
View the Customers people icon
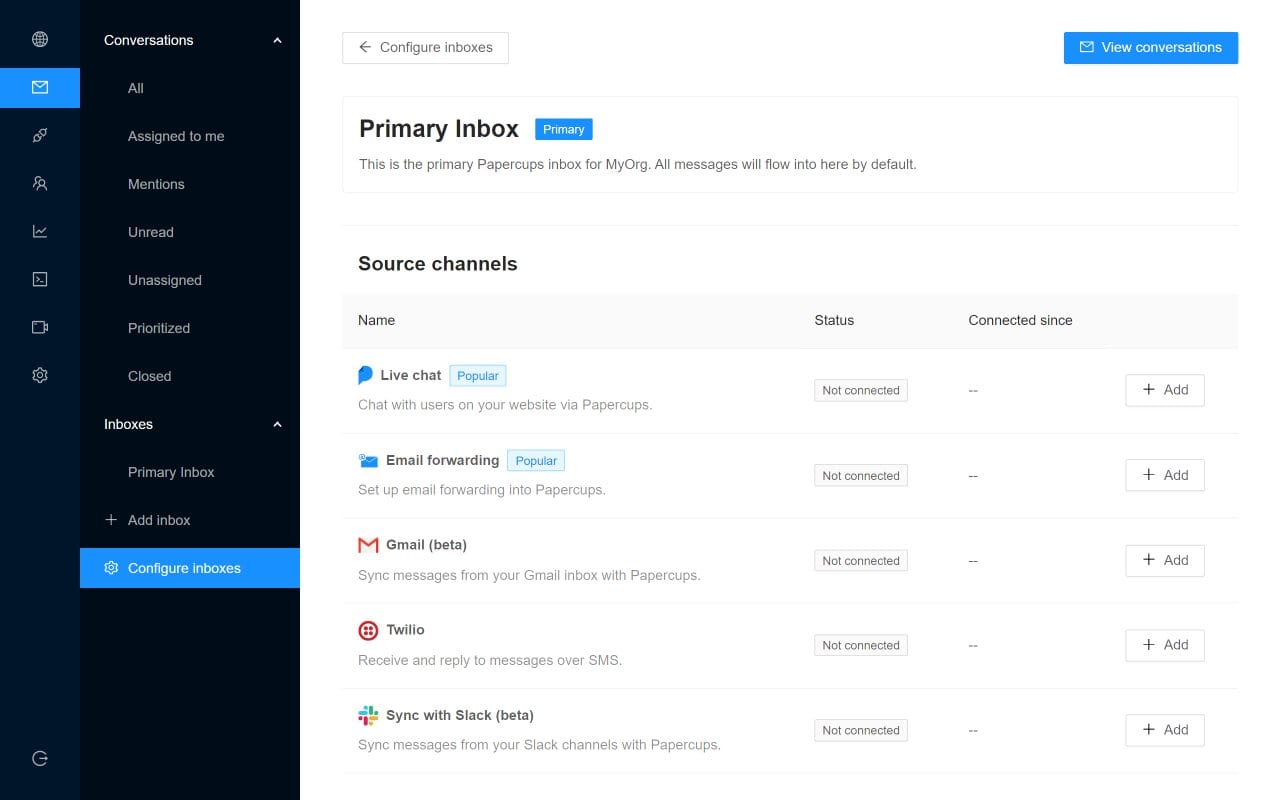(x=40, y=183)
